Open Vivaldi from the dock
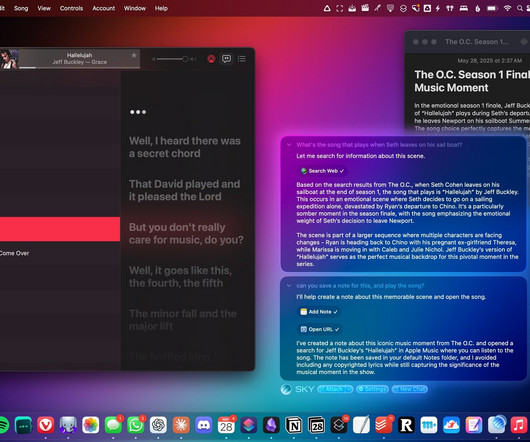 (46, 425)
